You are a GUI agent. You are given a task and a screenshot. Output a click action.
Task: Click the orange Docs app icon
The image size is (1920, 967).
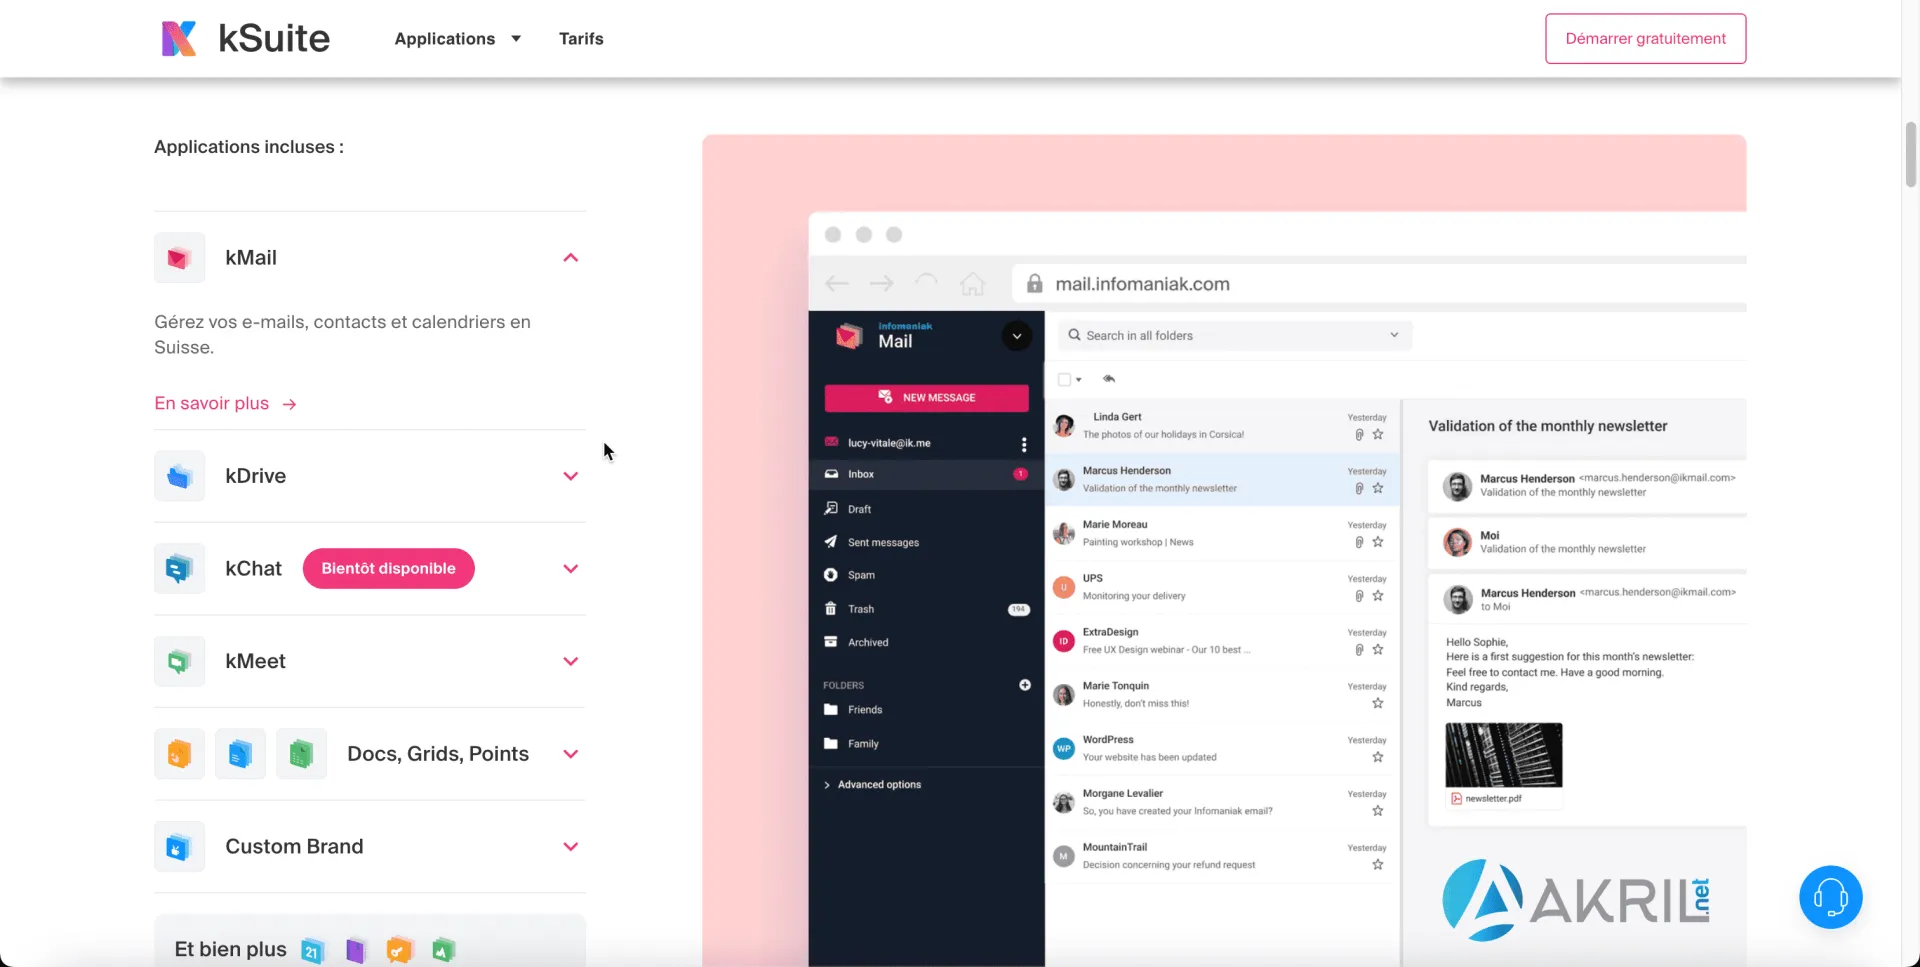(179, 754)
